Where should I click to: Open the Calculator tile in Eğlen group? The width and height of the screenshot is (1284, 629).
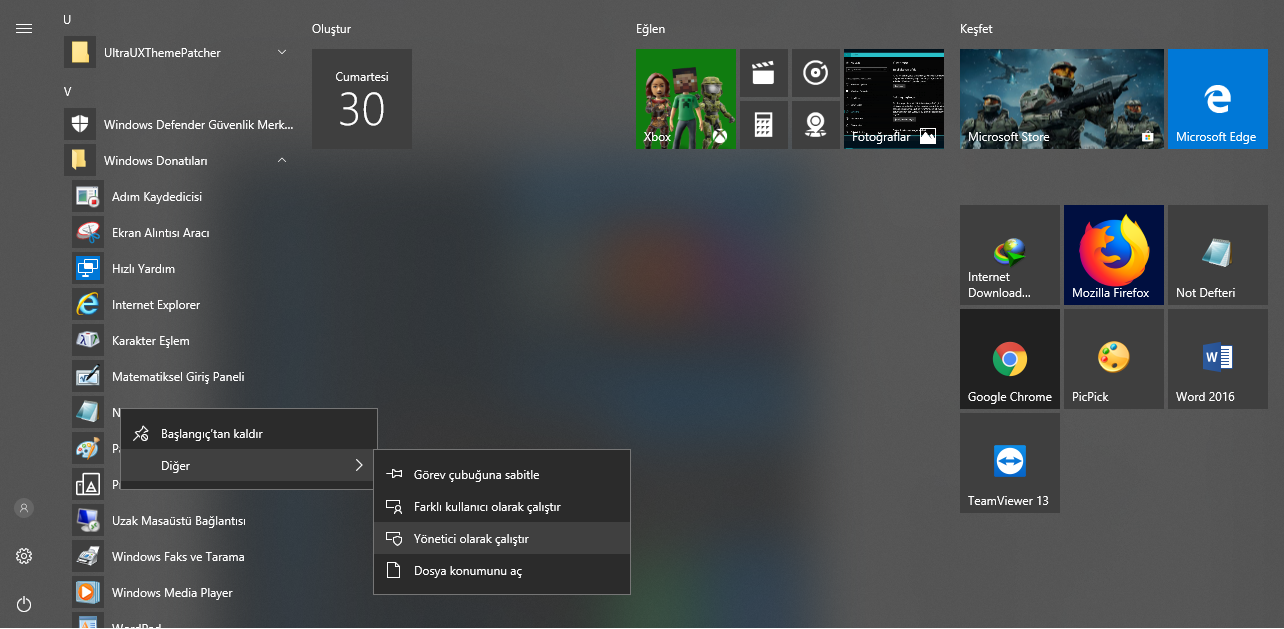click(x=763, y=124)
